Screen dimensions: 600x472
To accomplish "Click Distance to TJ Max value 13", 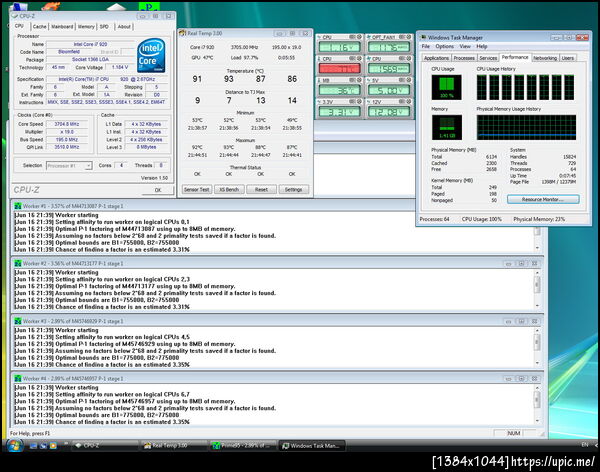I will click(x=261, y=100).
